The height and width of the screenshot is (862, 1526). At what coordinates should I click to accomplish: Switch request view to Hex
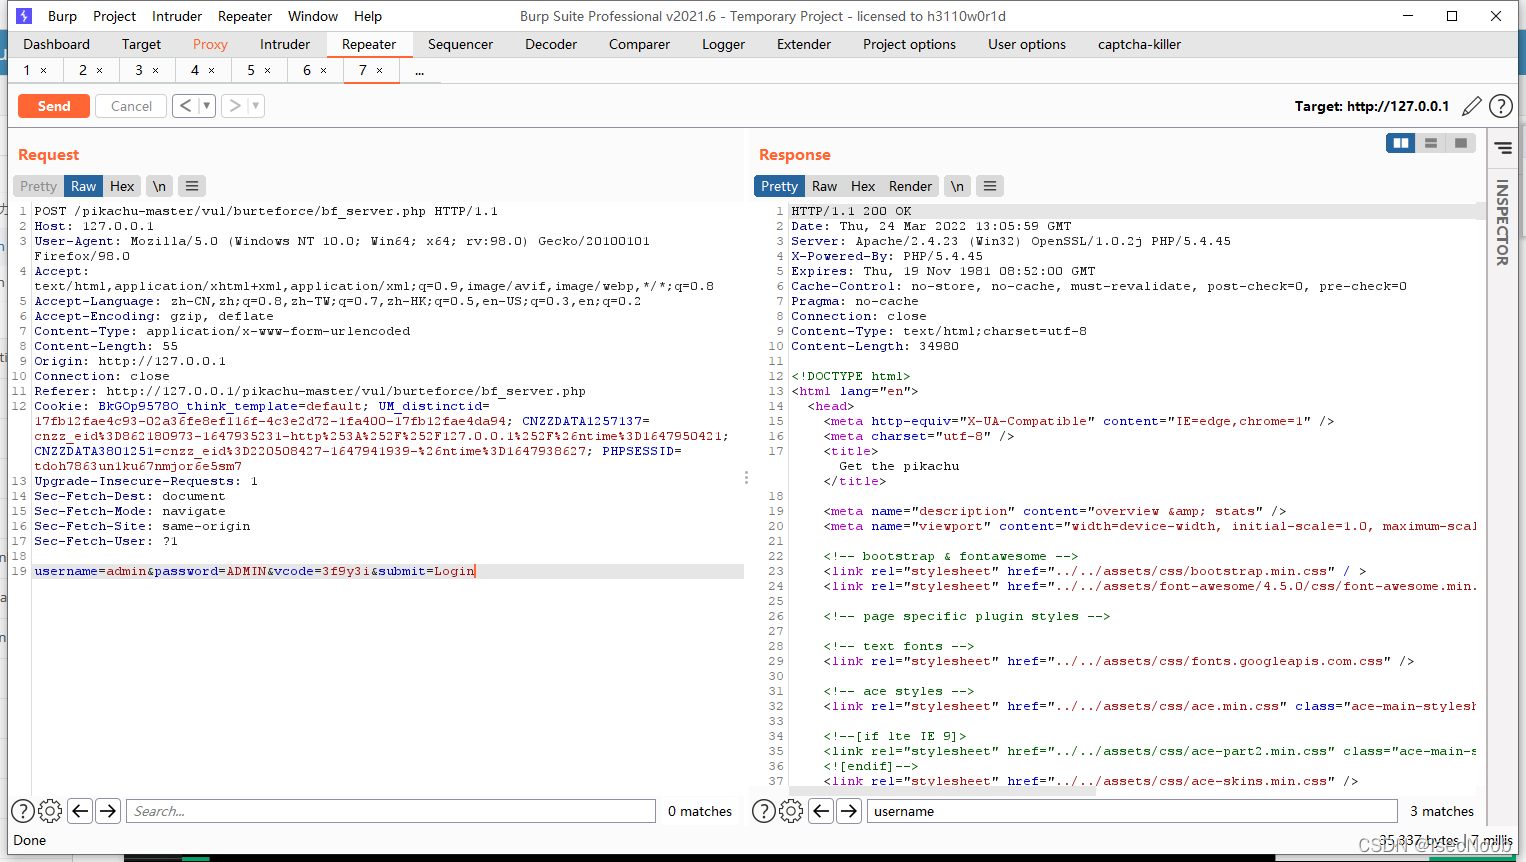coord(122,186)
